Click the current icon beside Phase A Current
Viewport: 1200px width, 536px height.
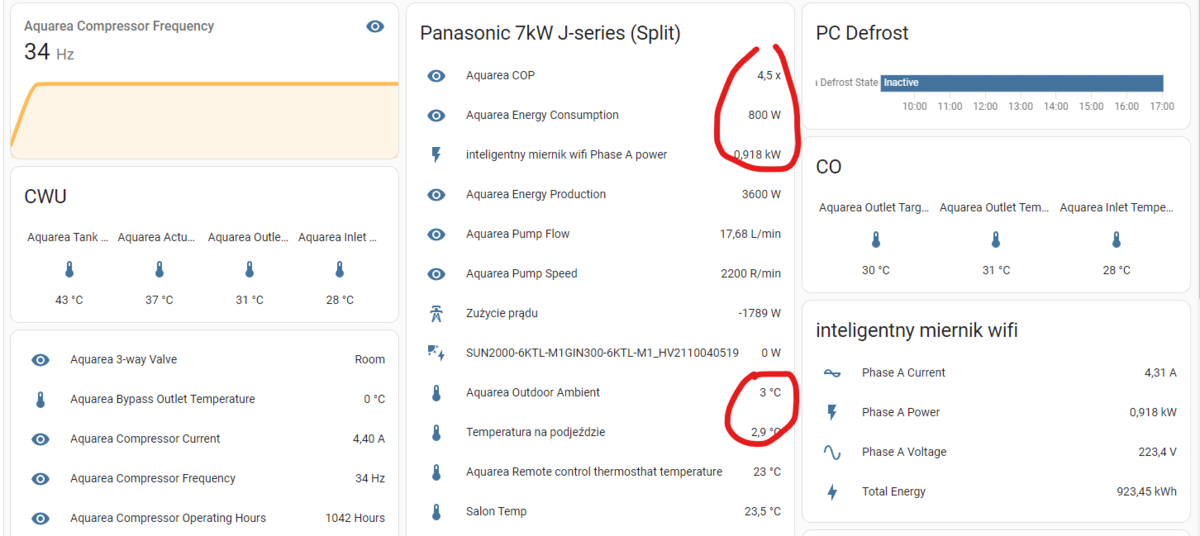[832, 373]
